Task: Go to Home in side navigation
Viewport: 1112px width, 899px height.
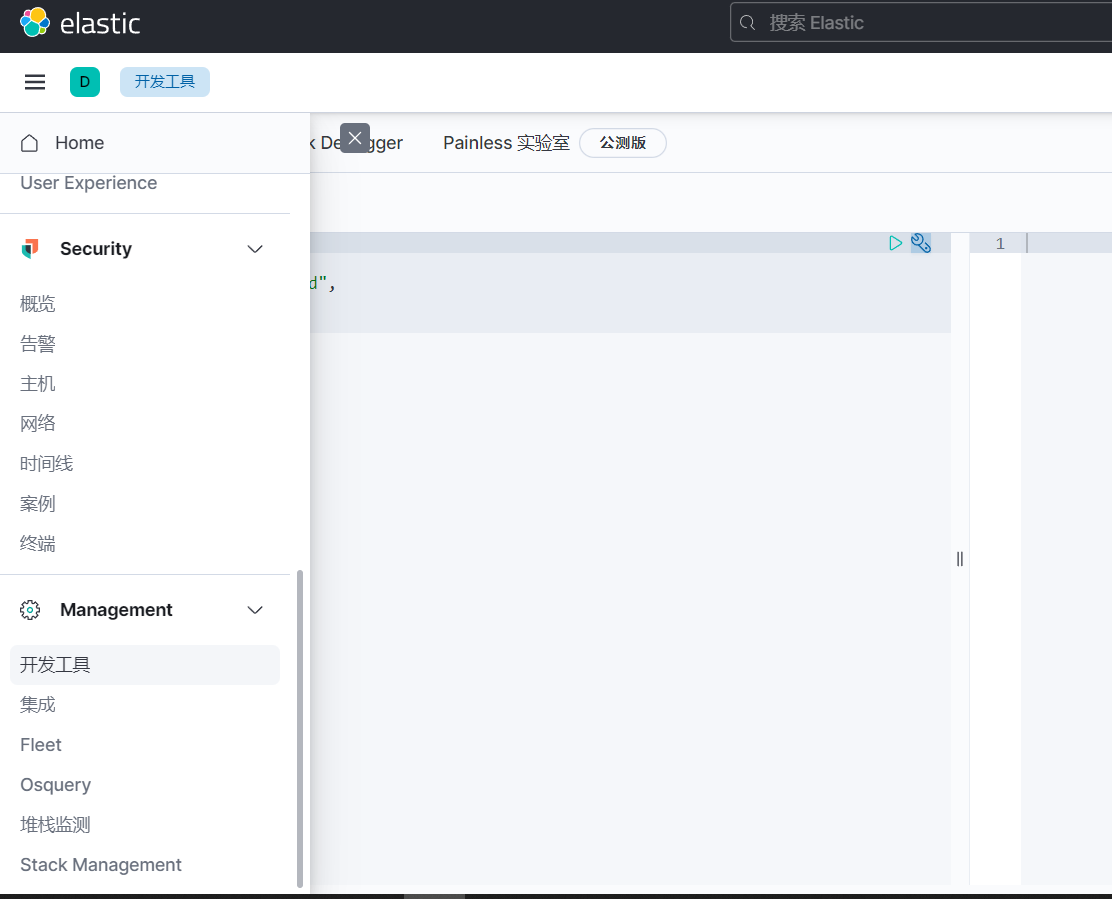Action: (x=79, y=143)
